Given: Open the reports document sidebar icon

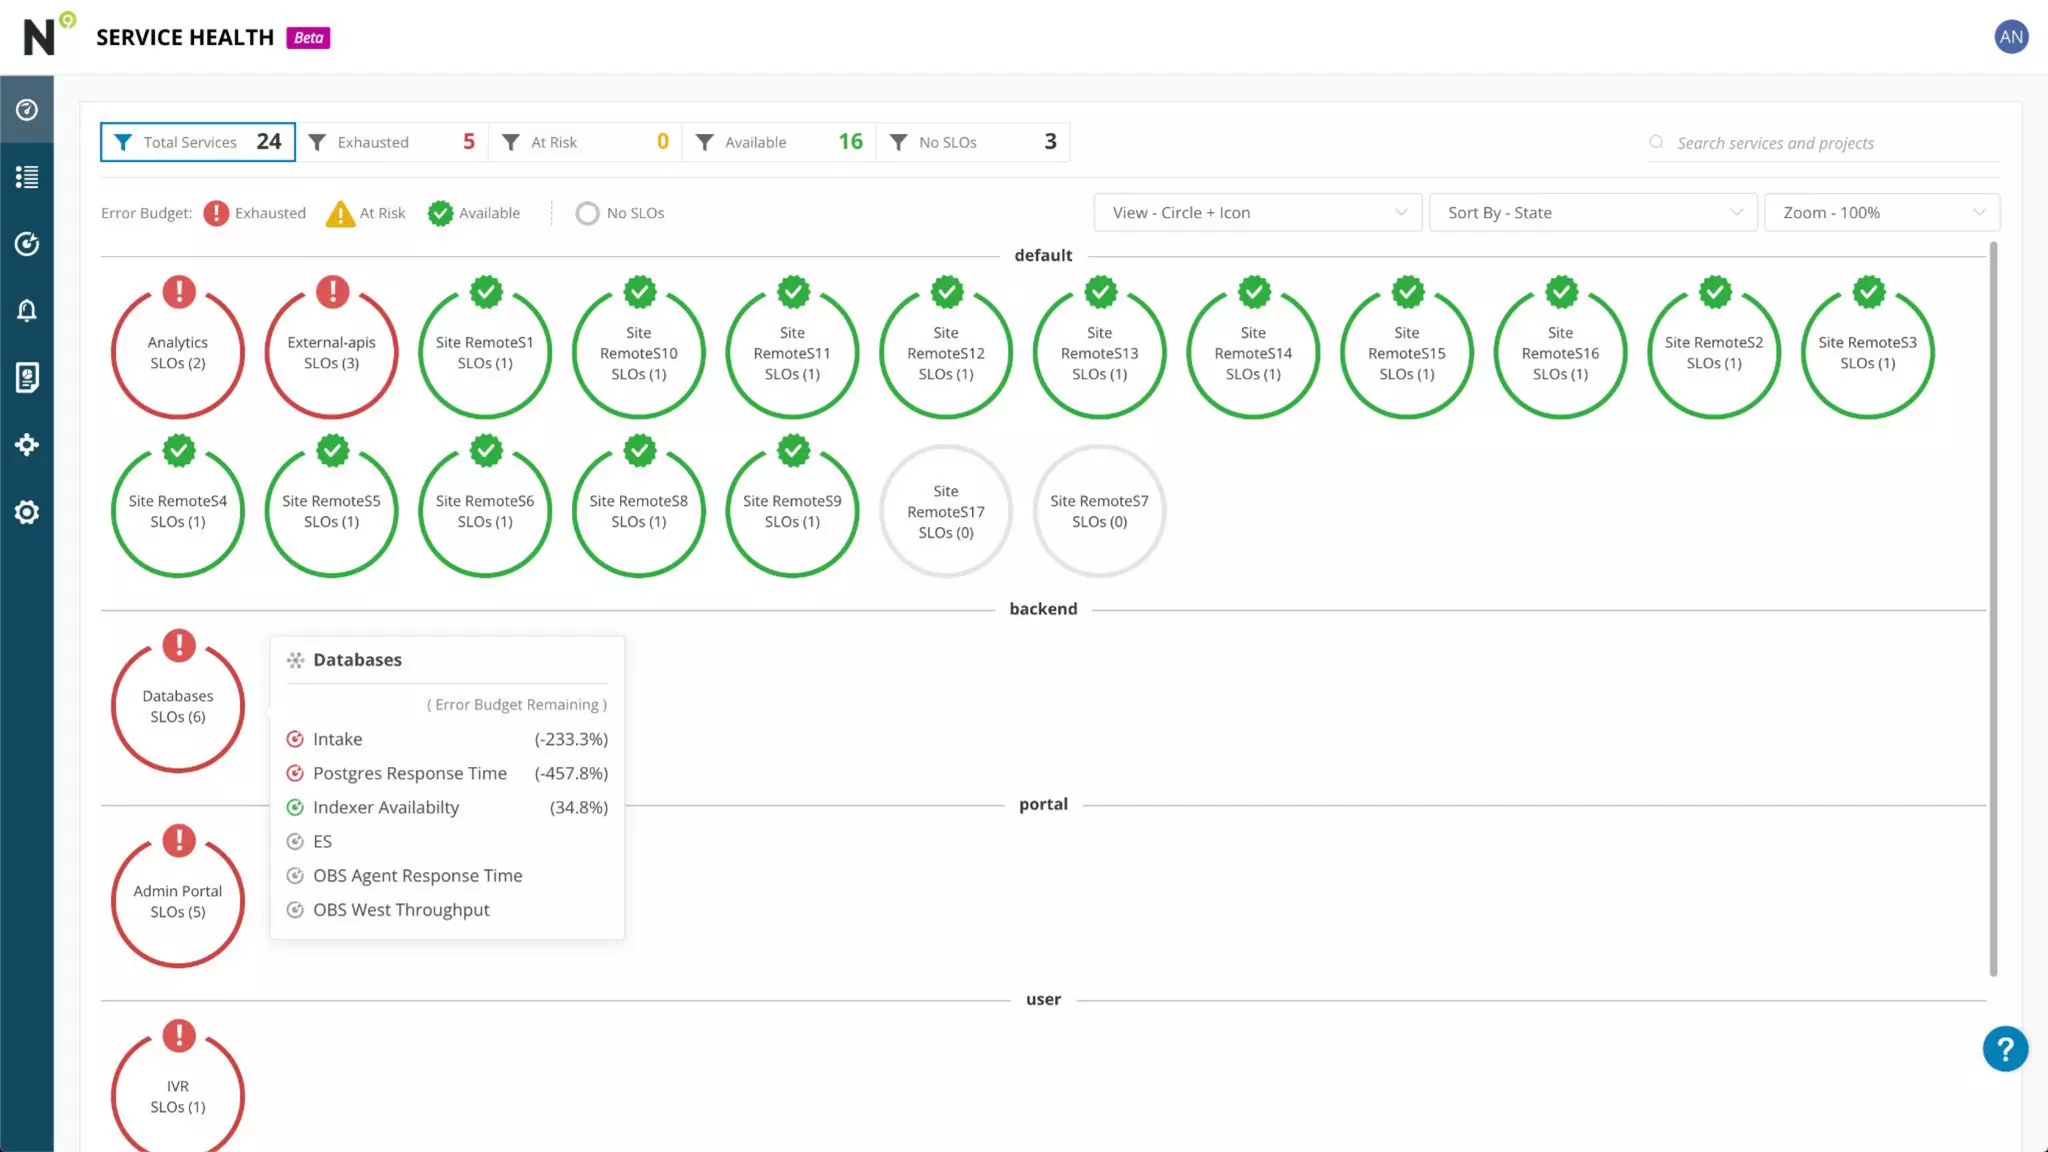Looking at the screenshot, I should [27, 378].
